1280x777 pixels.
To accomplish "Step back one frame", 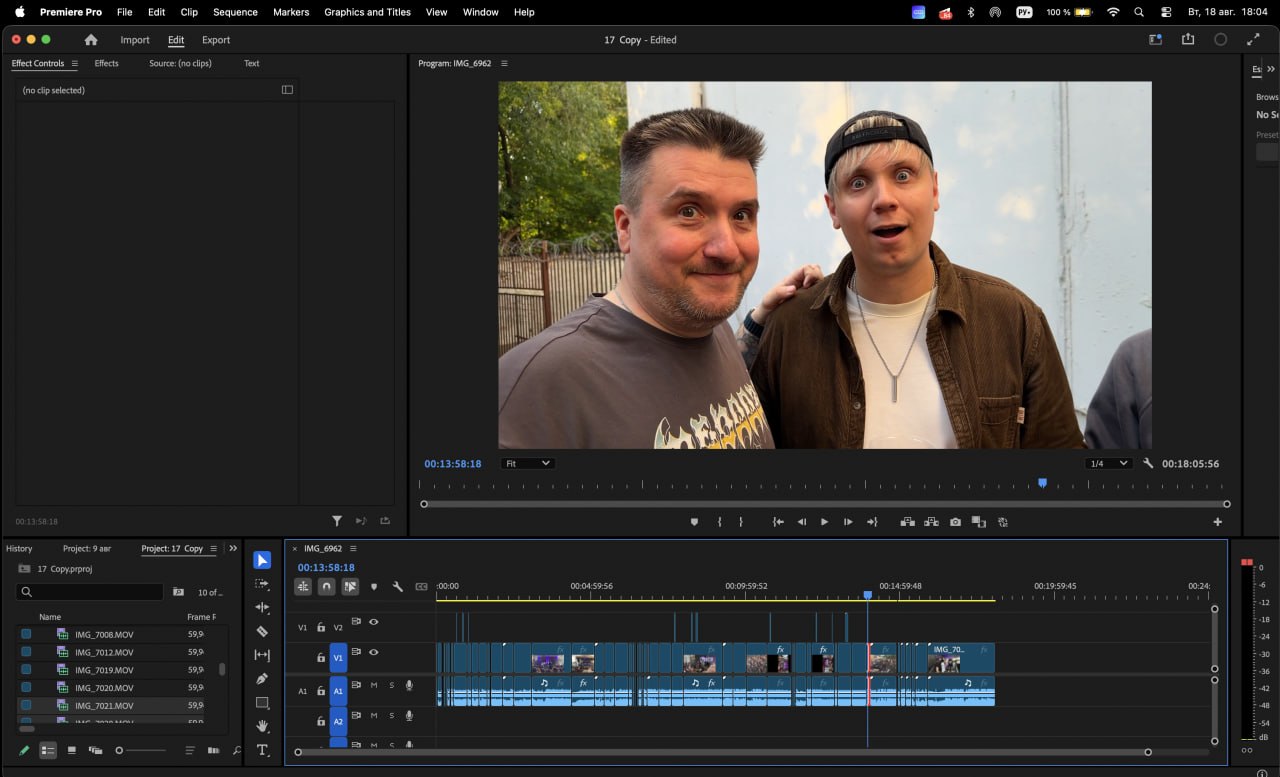I will (801, 522).
